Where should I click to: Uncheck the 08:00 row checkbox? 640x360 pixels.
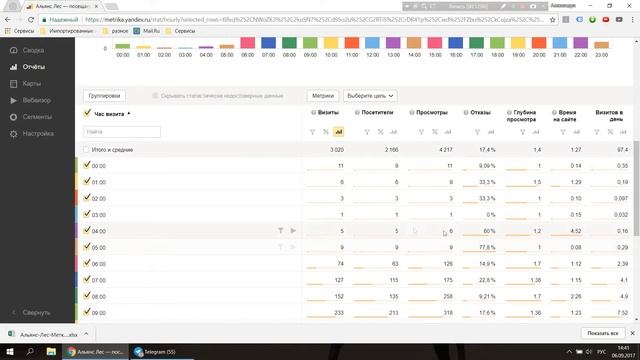87,296
